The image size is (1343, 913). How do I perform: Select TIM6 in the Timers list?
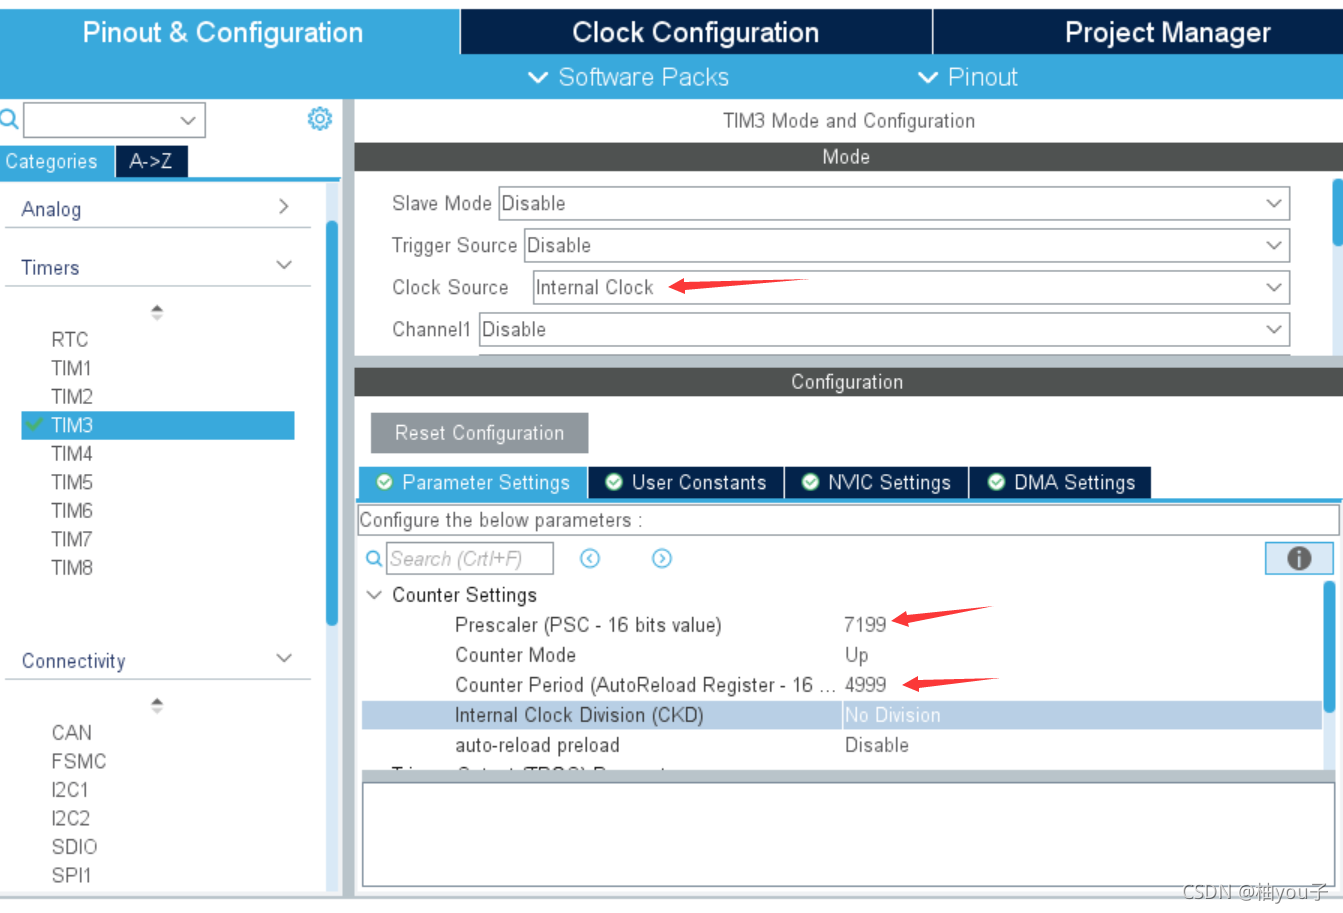point(72,511)
